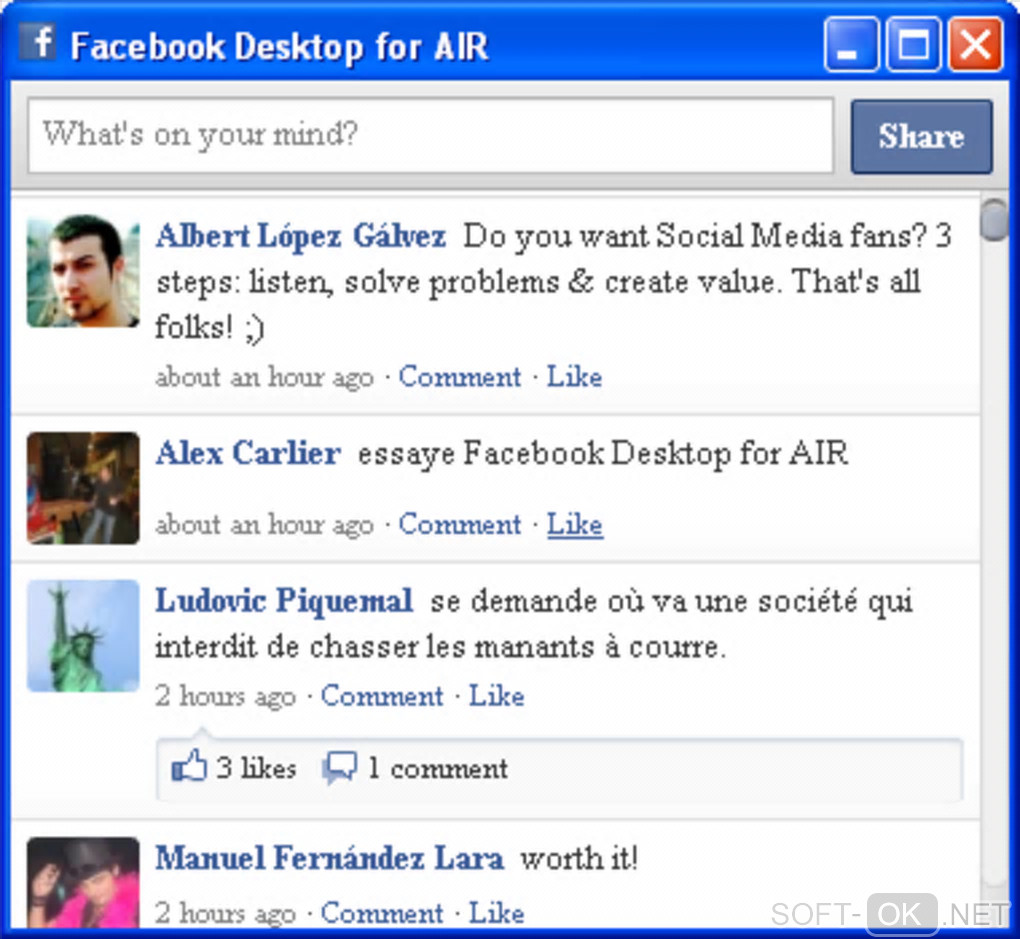Image resolution: width=1020 pixels, height=939 pixels.
Task: Comment on Albert López Gálvez's post
Action: point(459,377)
